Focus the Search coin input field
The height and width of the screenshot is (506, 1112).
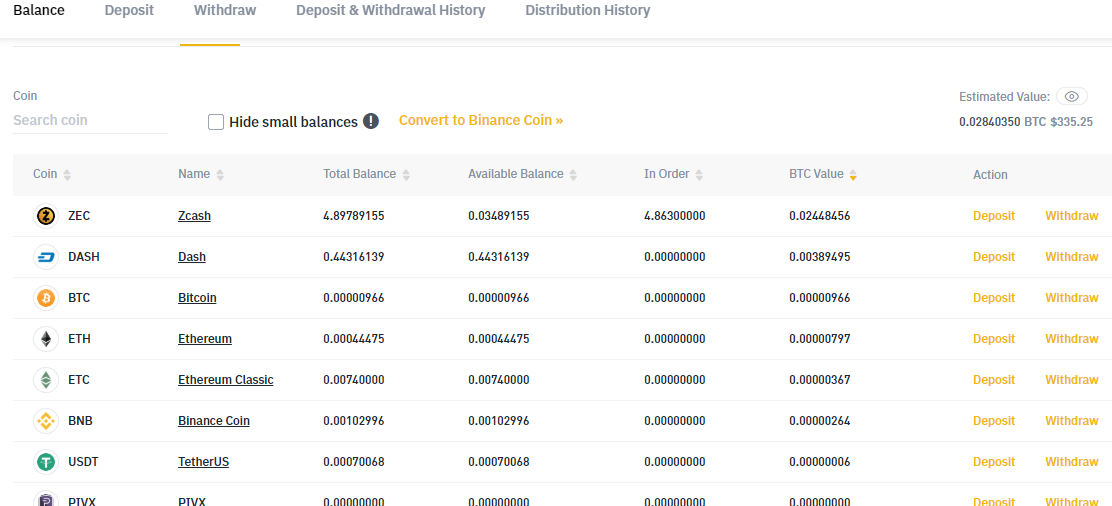click(90, 120)
